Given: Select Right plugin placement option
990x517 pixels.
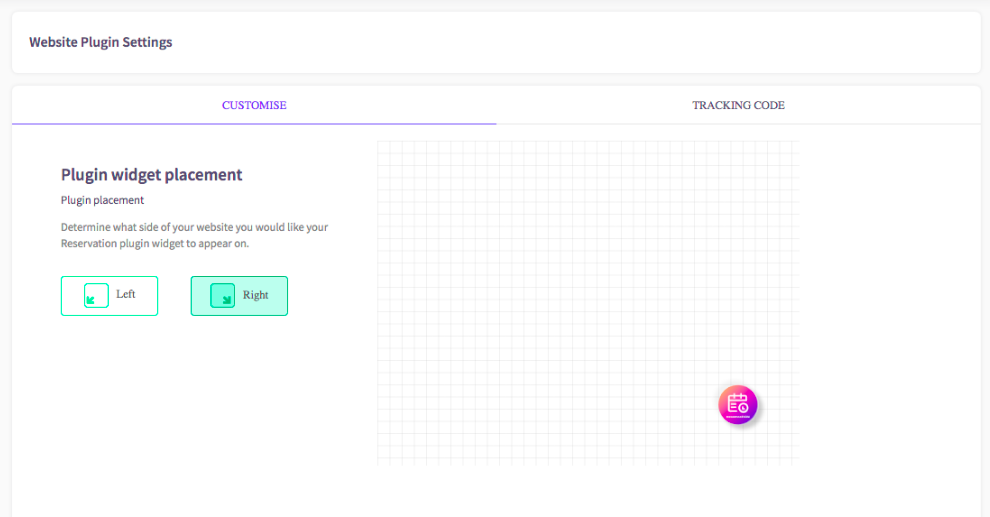Looking at the screenshot, I should coord(239,295).
